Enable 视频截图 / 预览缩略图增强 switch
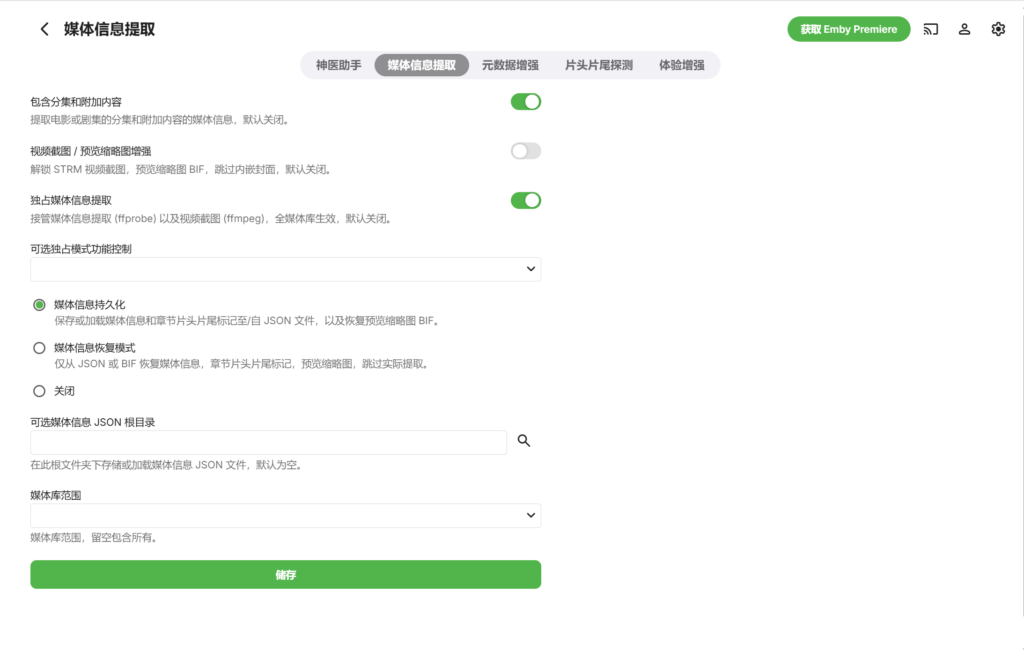 coord(526,151)
